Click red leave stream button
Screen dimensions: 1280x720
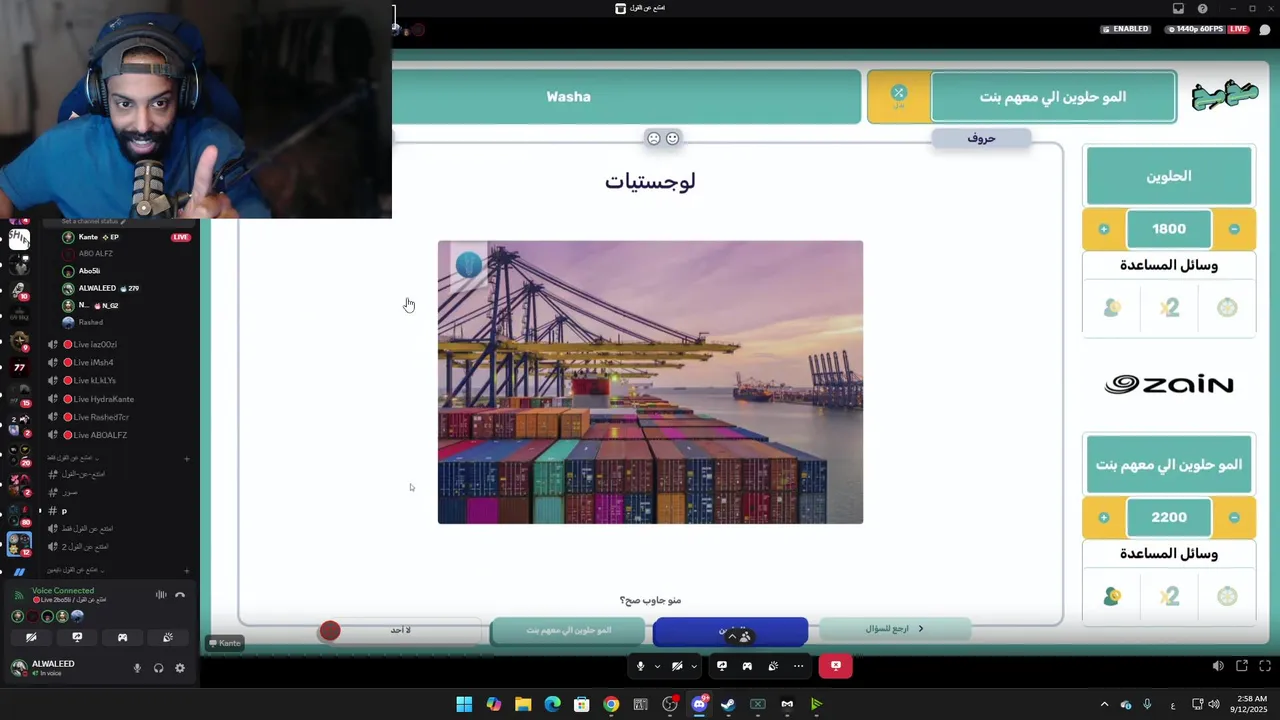(x=836, y=666)
